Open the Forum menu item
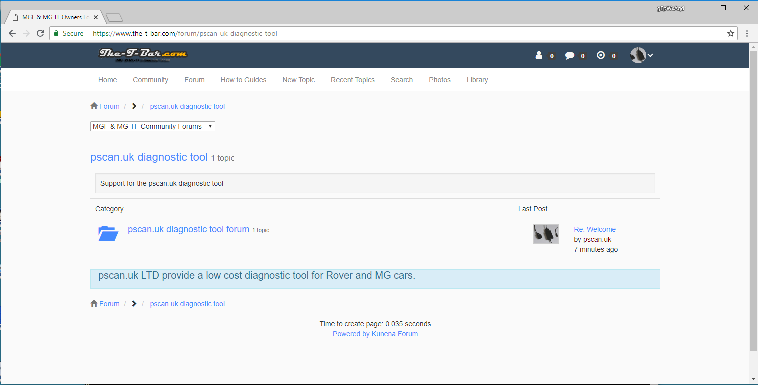758x385 pixels. [x=194, y=80]
